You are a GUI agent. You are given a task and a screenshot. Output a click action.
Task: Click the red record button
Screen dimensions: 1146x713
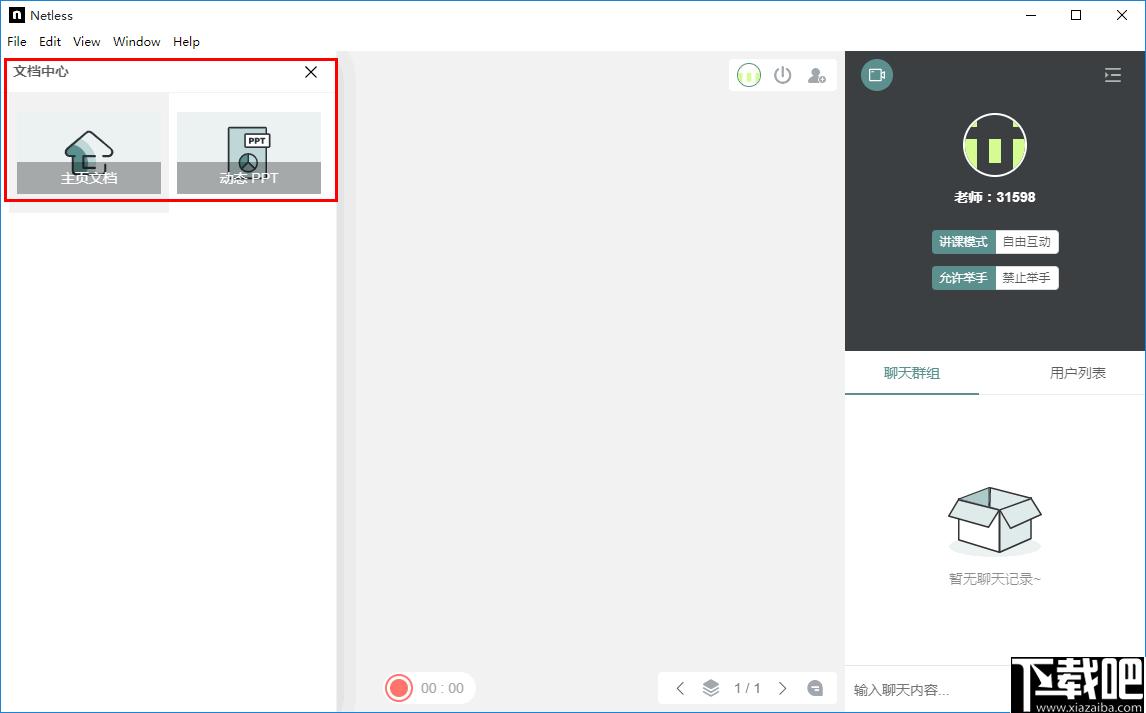399,687
